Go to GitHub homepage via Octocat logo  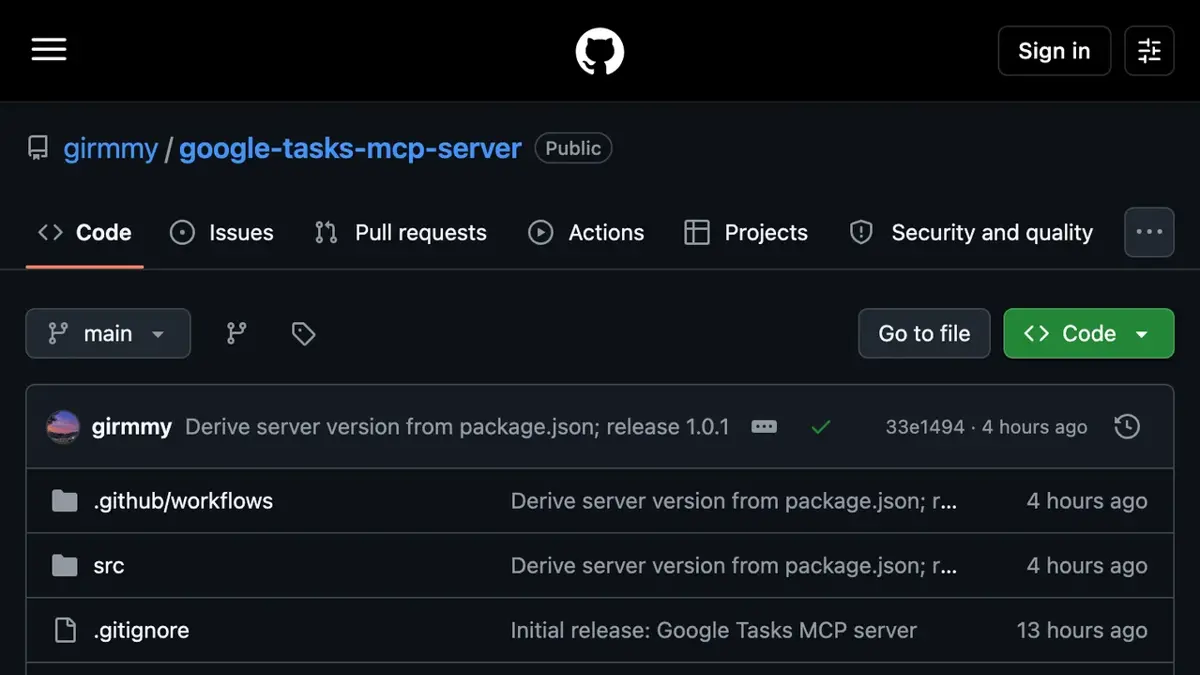pos(600,51)
